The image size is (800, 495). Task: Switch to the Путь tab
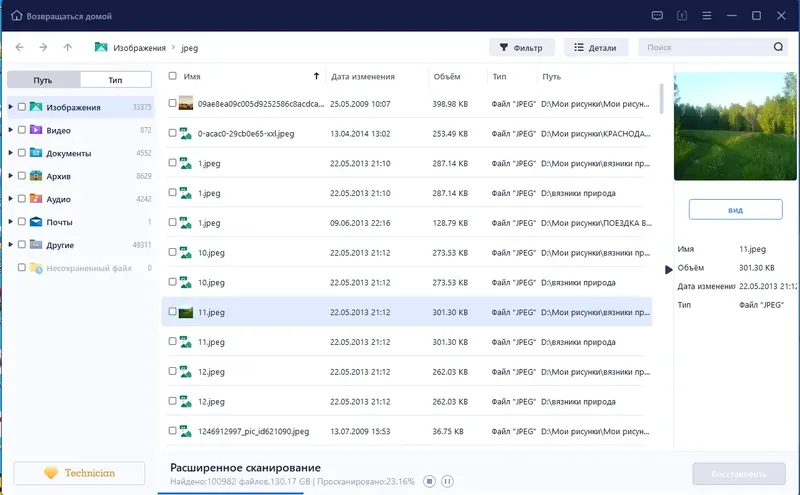click(43, 80)
